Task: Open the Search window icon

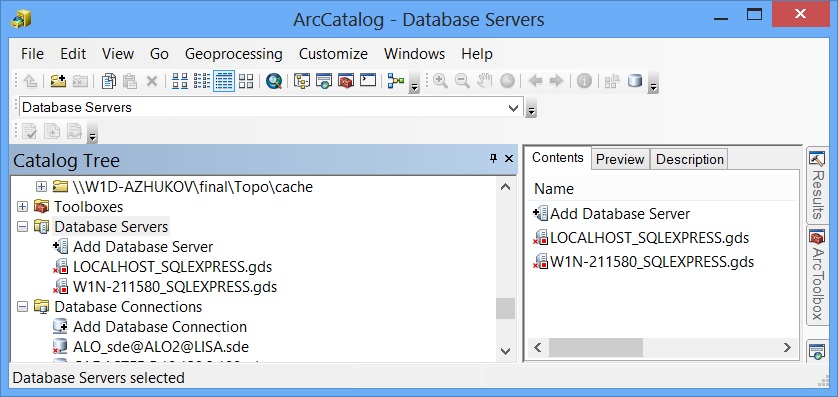Action: 324,81
